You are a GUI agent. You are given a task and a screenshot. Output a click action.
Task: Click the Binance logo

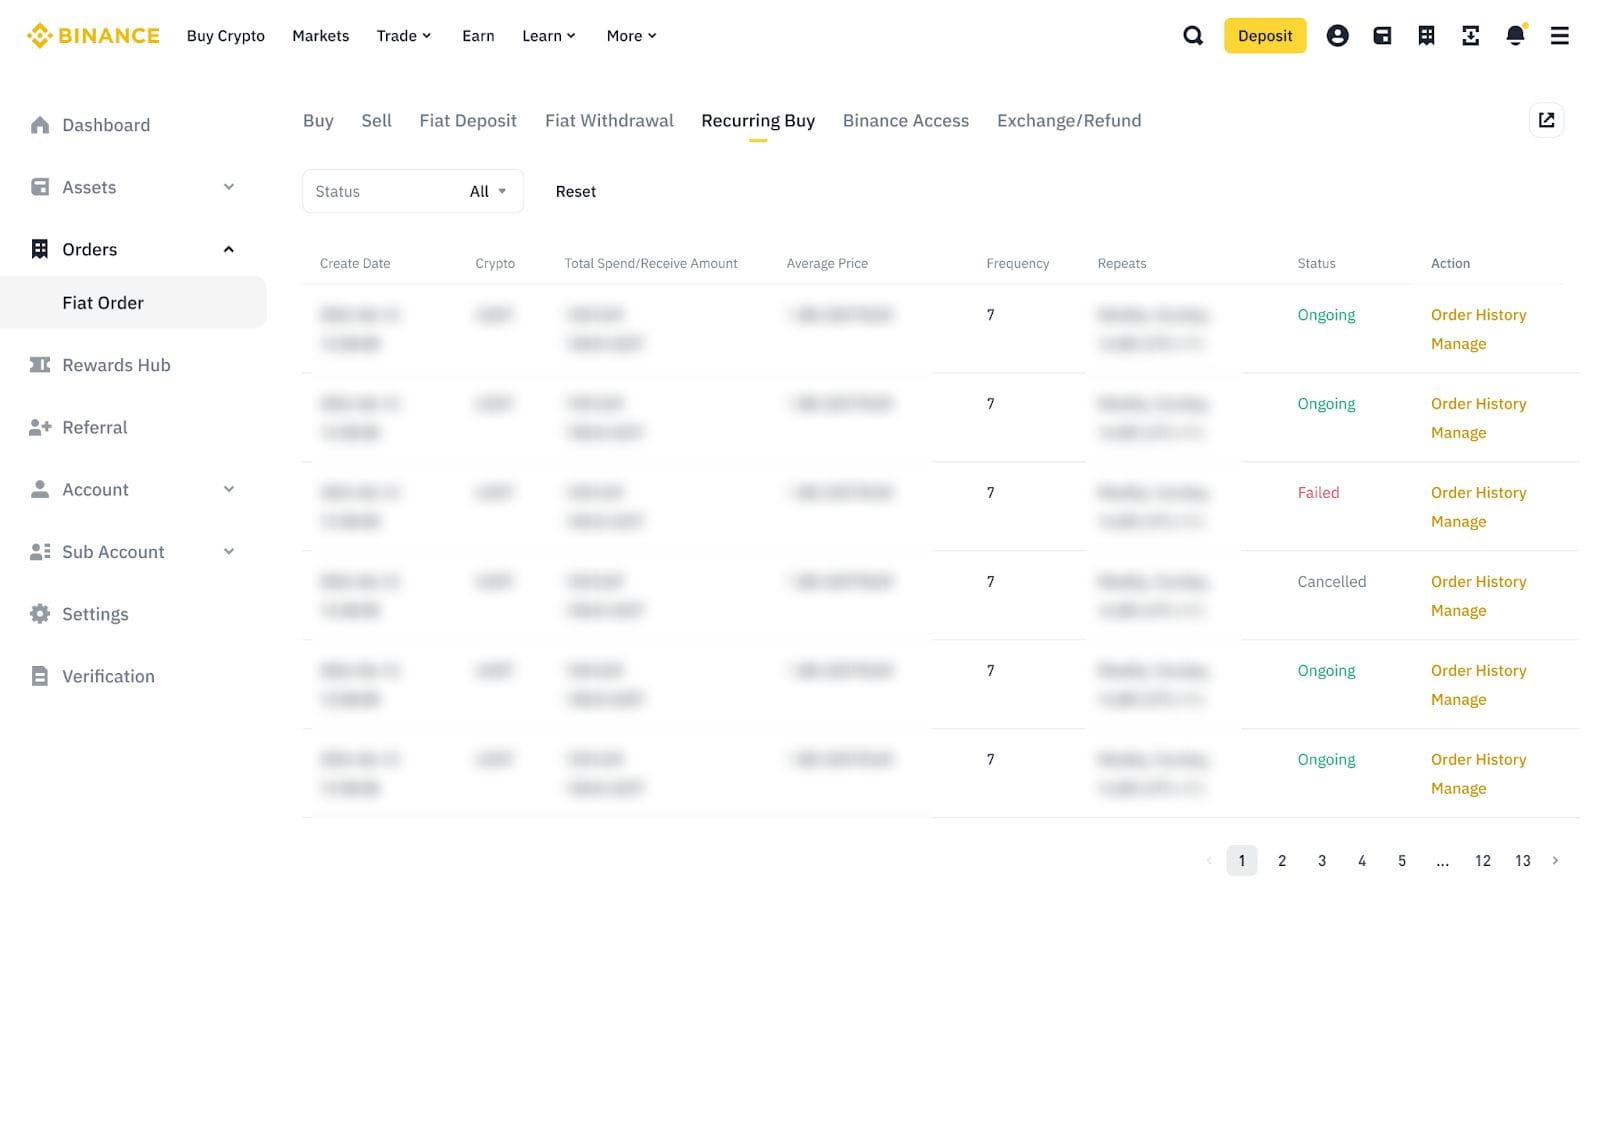(x=93, y=36)
